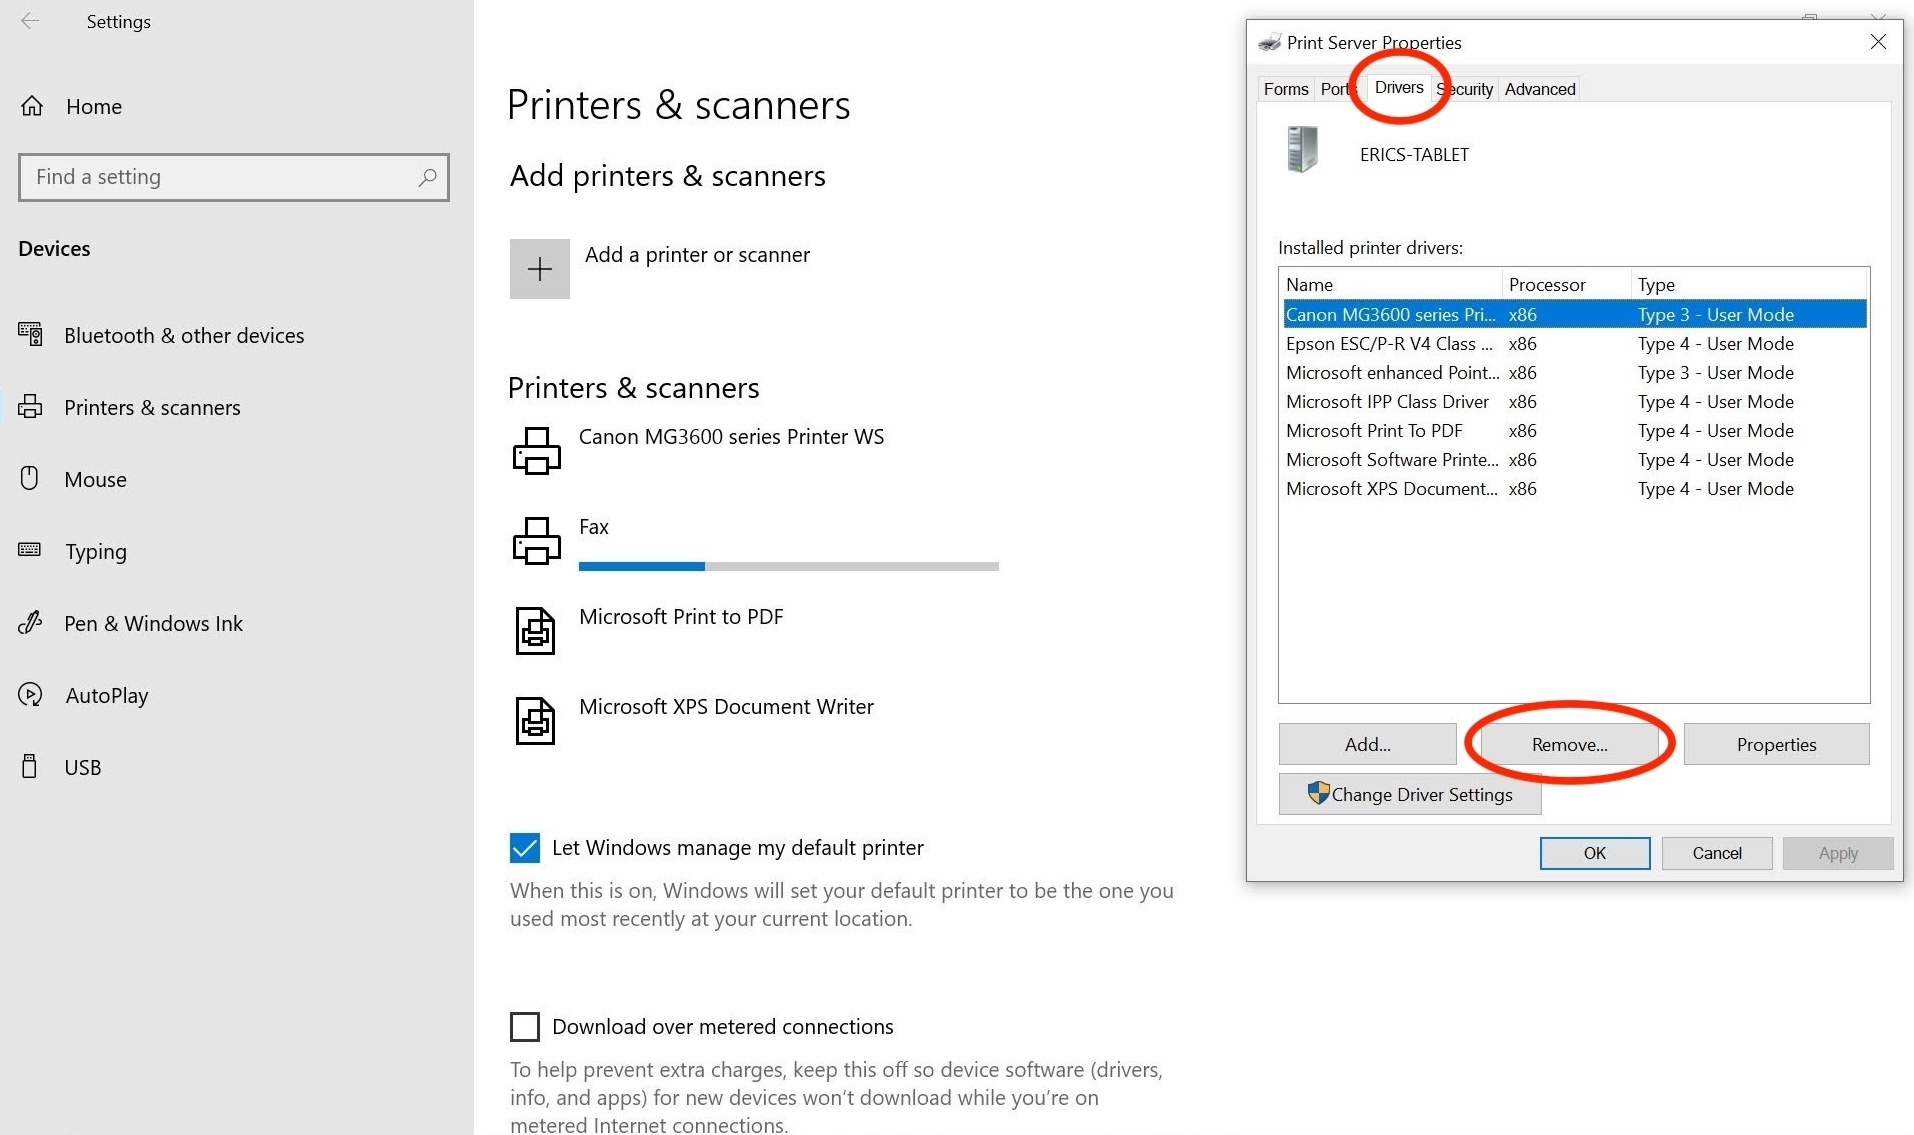Screen dimensions: 1914x1135
Task: Click the USB icon
Action: point(30,766)
